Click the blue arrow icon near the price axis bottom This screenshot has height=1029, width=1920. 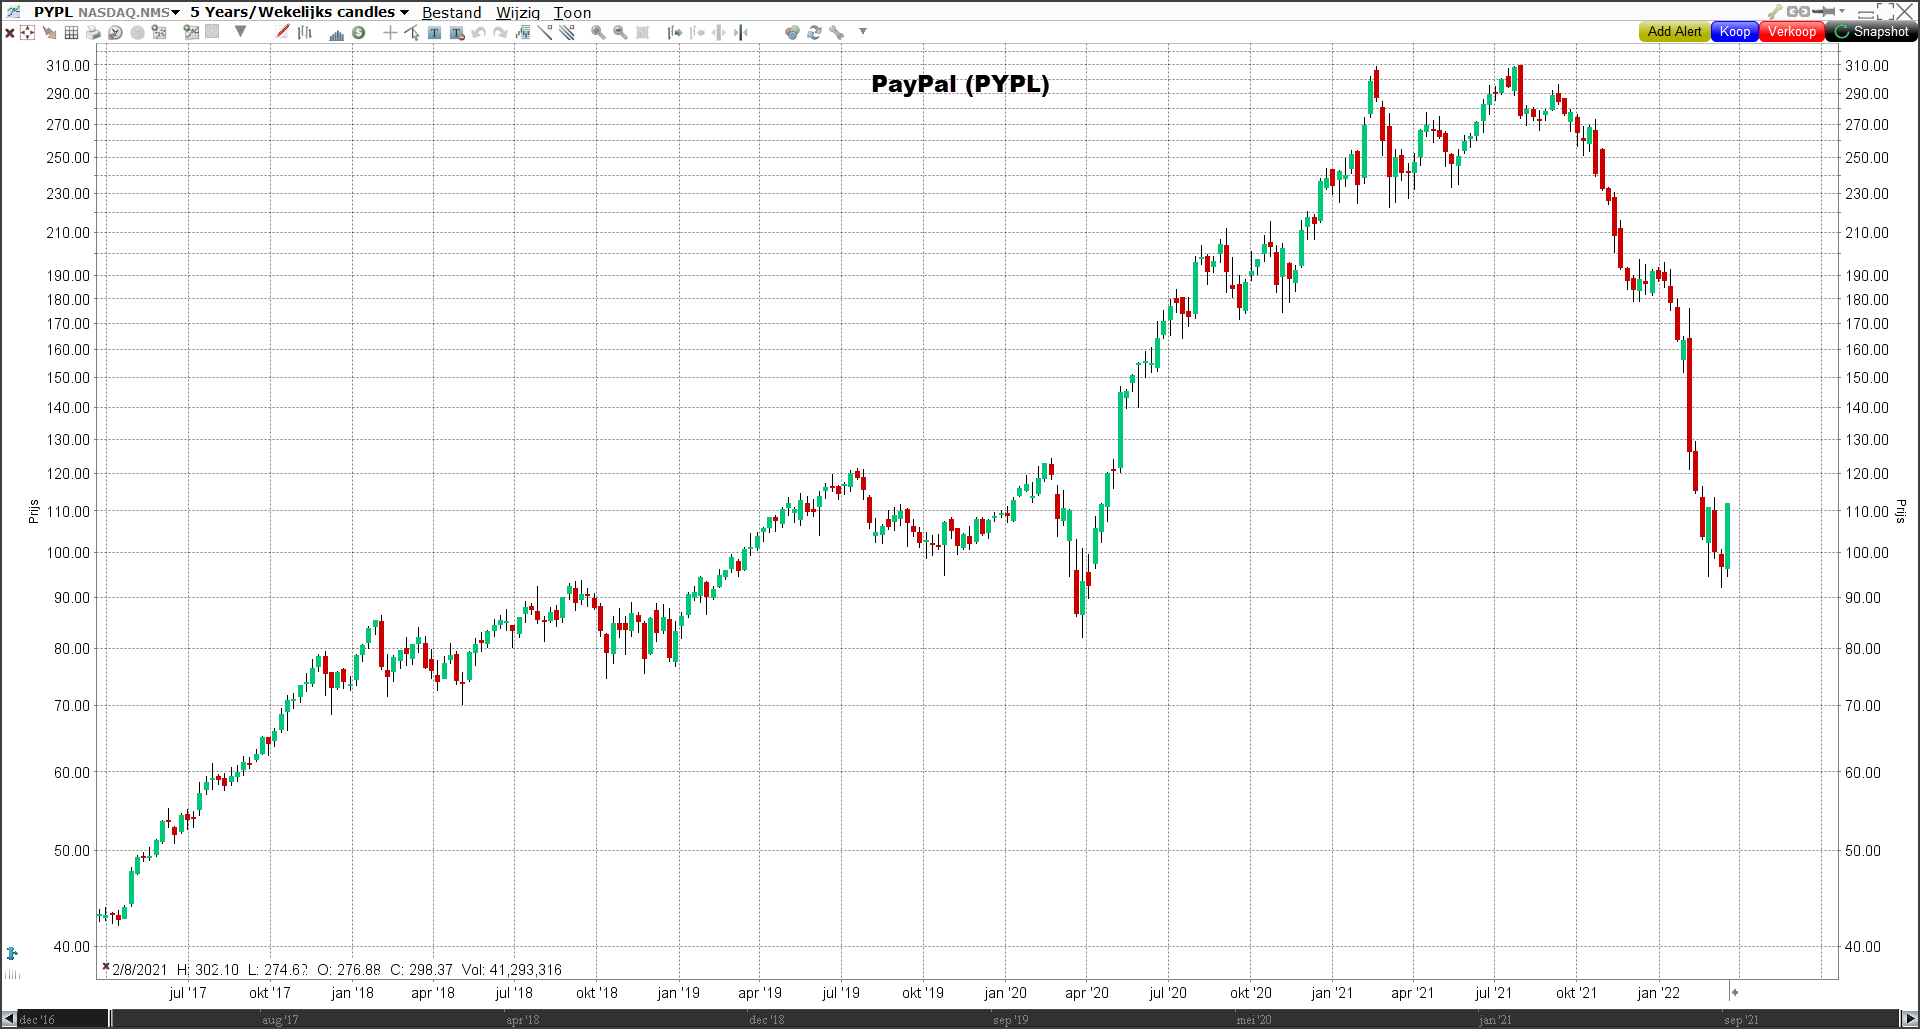click(12, 953)
